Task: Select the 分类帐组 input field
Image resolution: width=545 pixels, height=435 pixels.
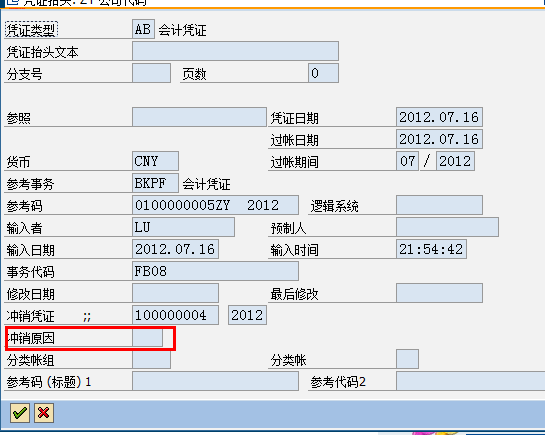Action: pyautogui.click(x=151, y=359)
